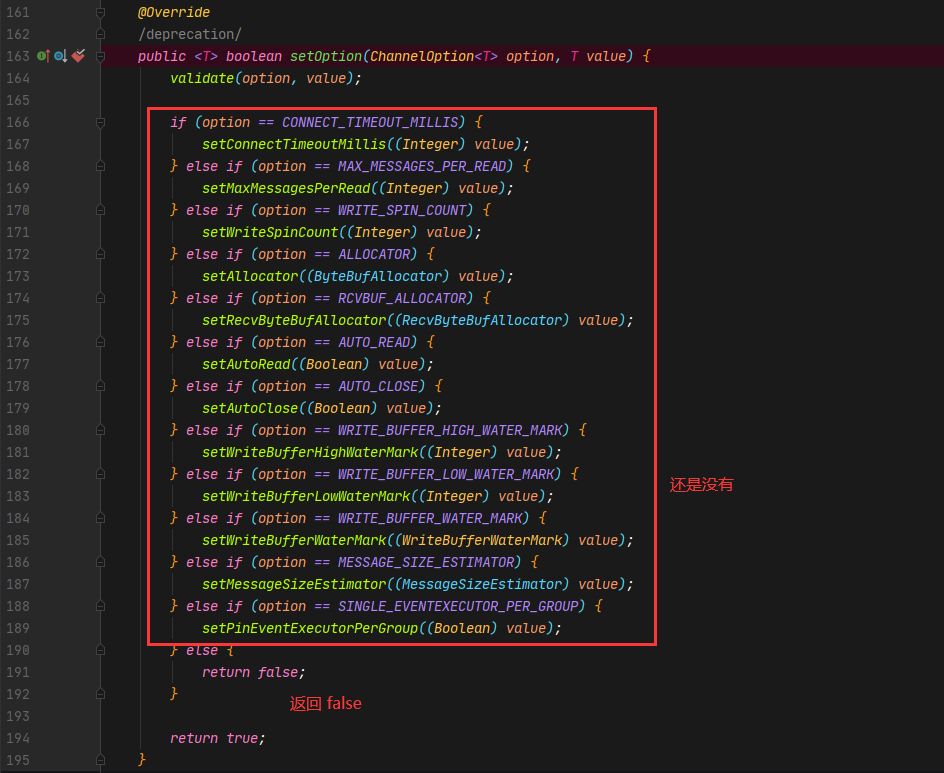
Task: Collapse the fold marker next to line 168
Action: coord(99,166)
